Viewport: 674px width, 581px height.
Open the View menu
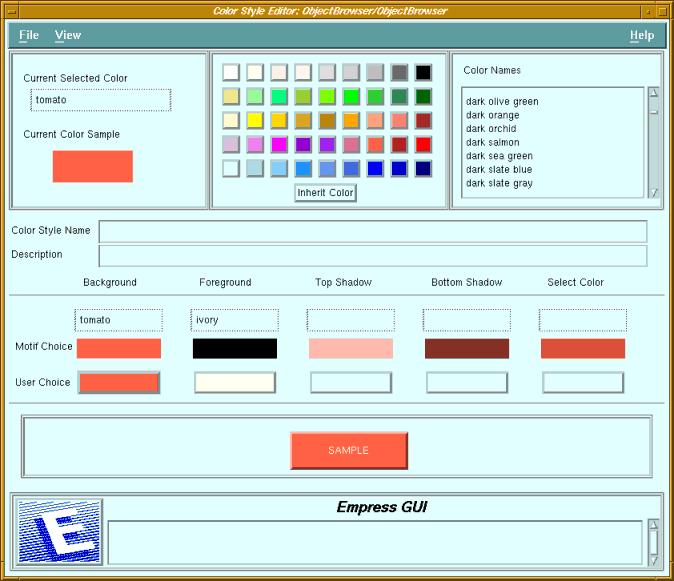pos(68,35)
